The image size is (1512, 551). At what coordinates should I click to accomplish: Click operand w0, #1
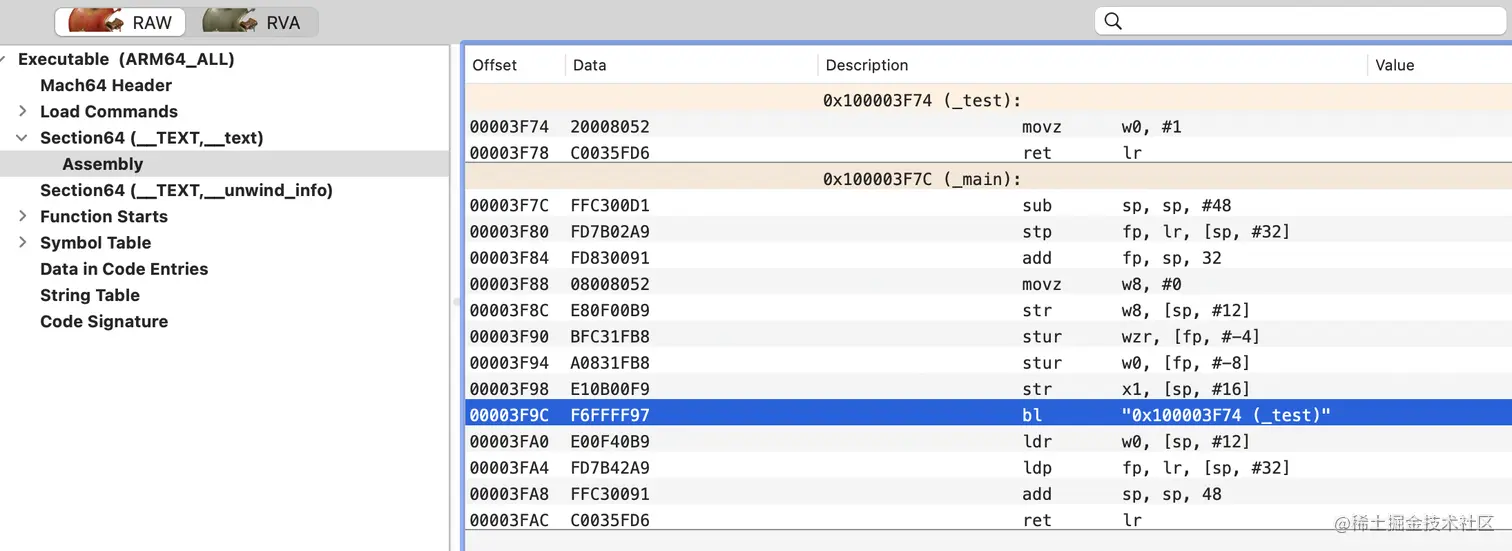(1151, 127)
